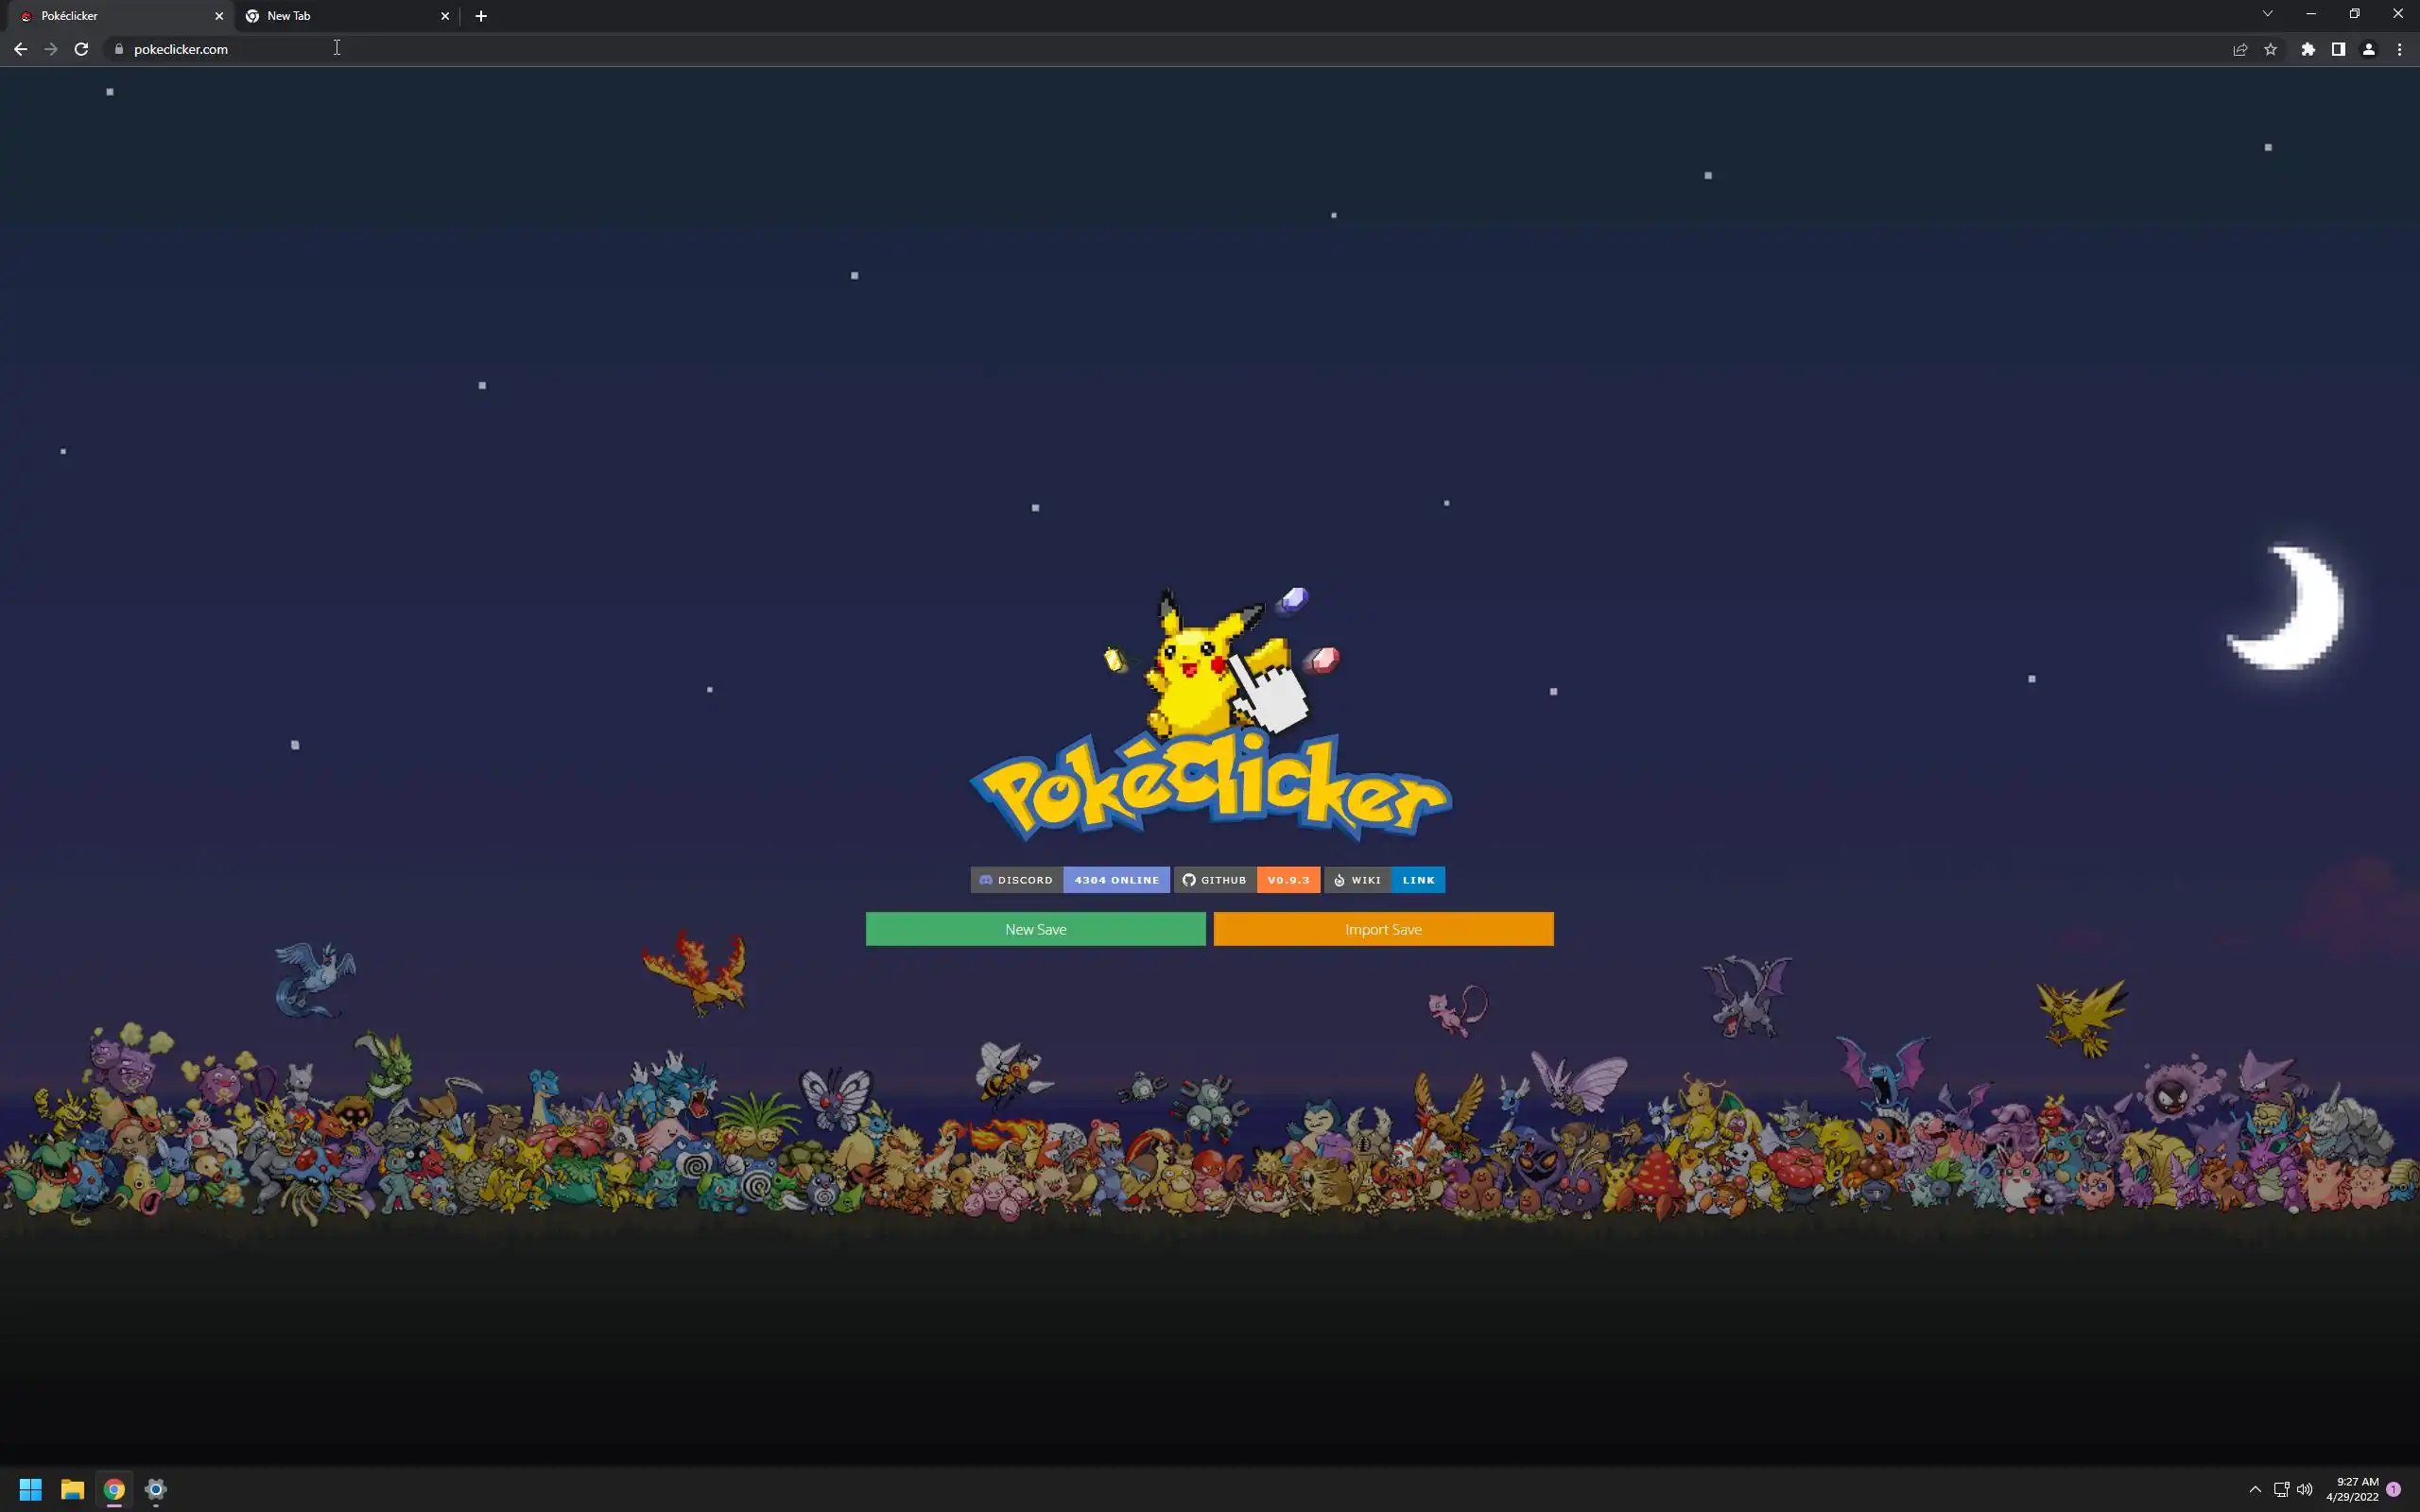Screen dimensions: 2420x1512
Task: Switch to the New Tab tab
Action: pyautogui.click(x=340, y=16)
